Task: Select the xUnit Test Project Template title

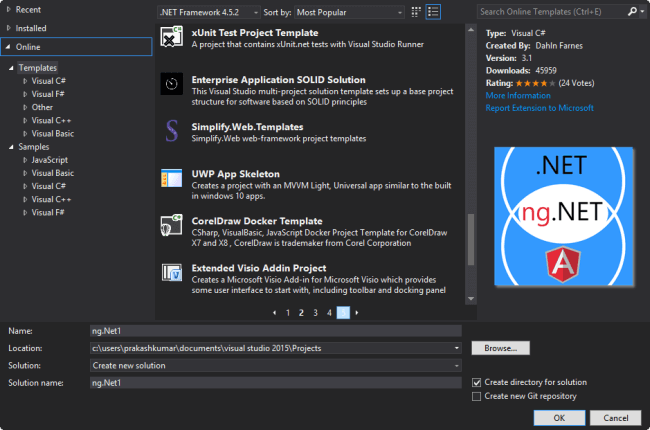Action: point(255,33)
